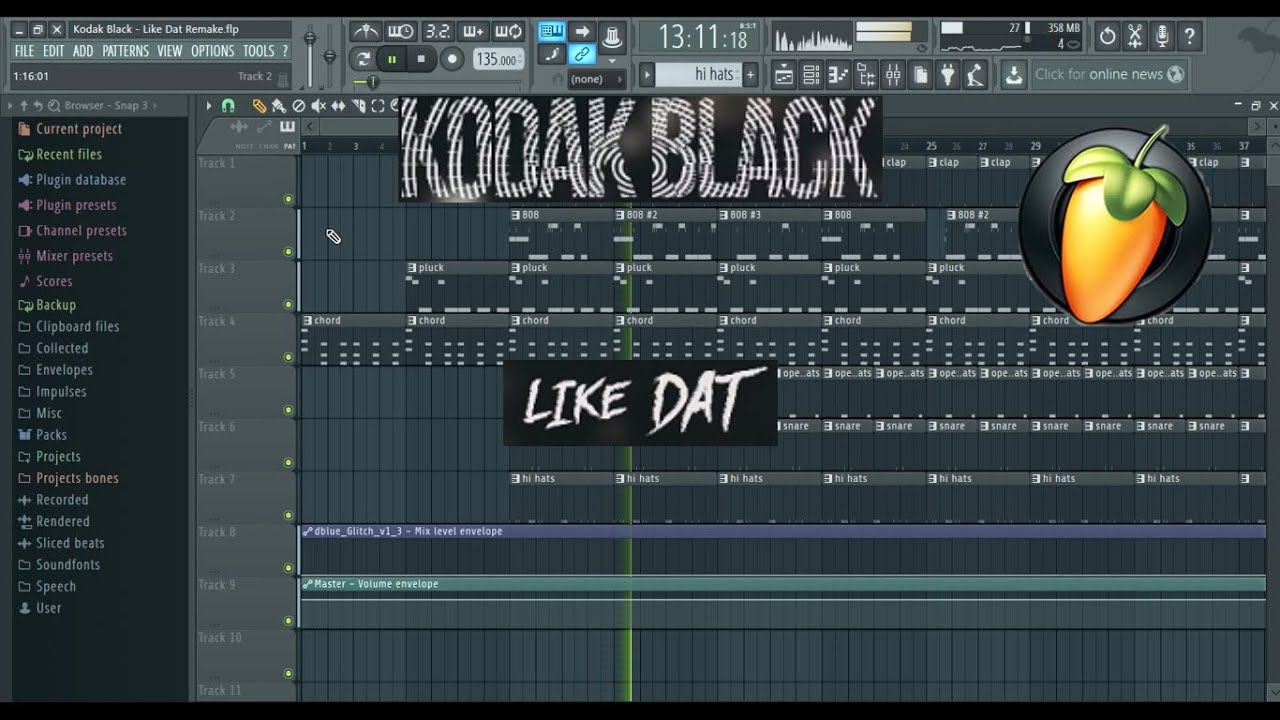Select the Select tool in playlist
The height and width of the screenshot is (720, 1280).
pyautogui.click(x=378, y=106)
